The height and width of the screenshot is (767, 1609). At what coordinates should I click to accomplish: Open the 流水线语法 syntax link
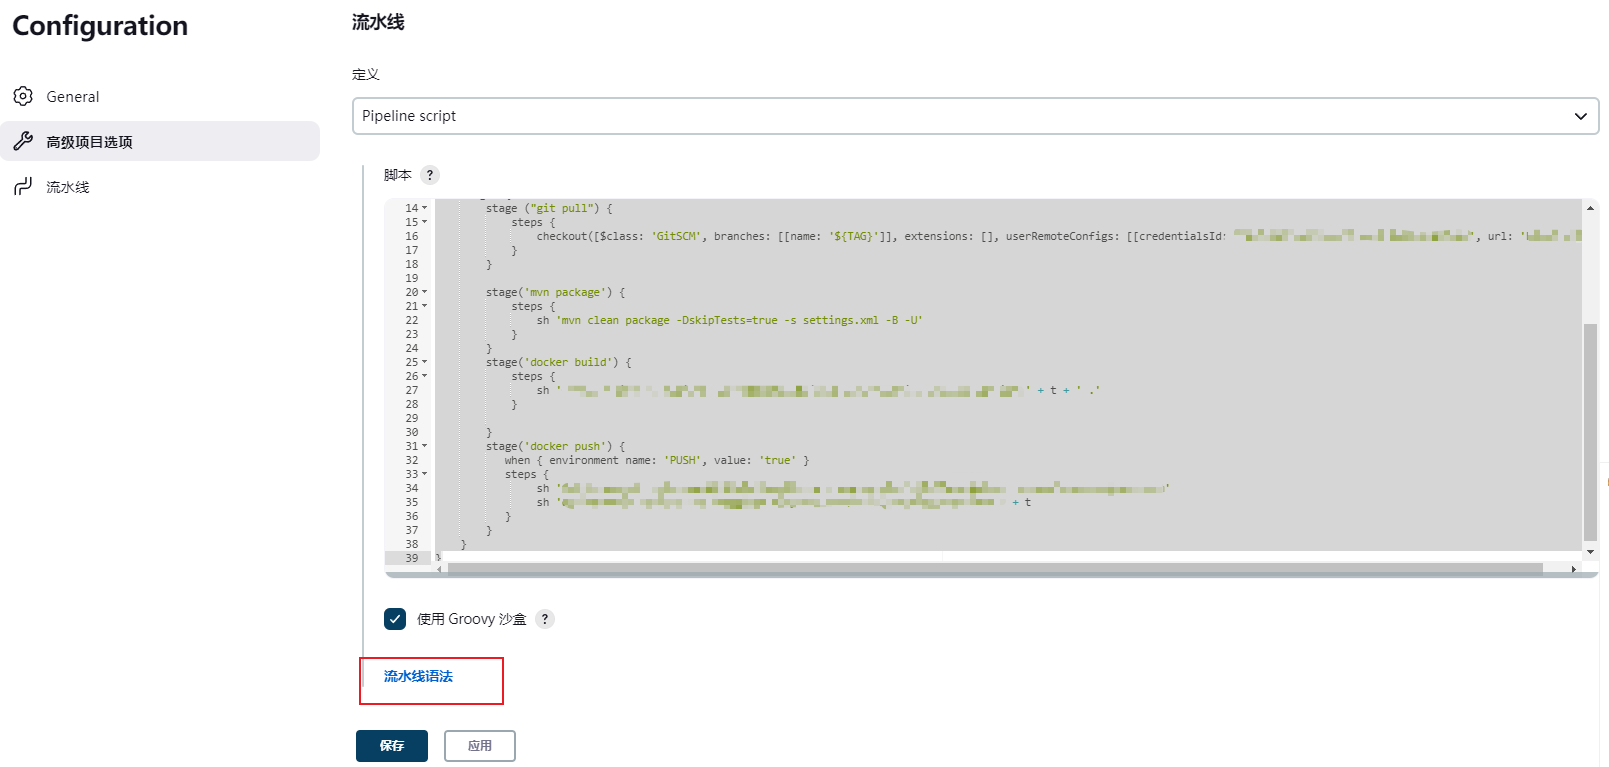pyautogui.click(x=418, y=676)
